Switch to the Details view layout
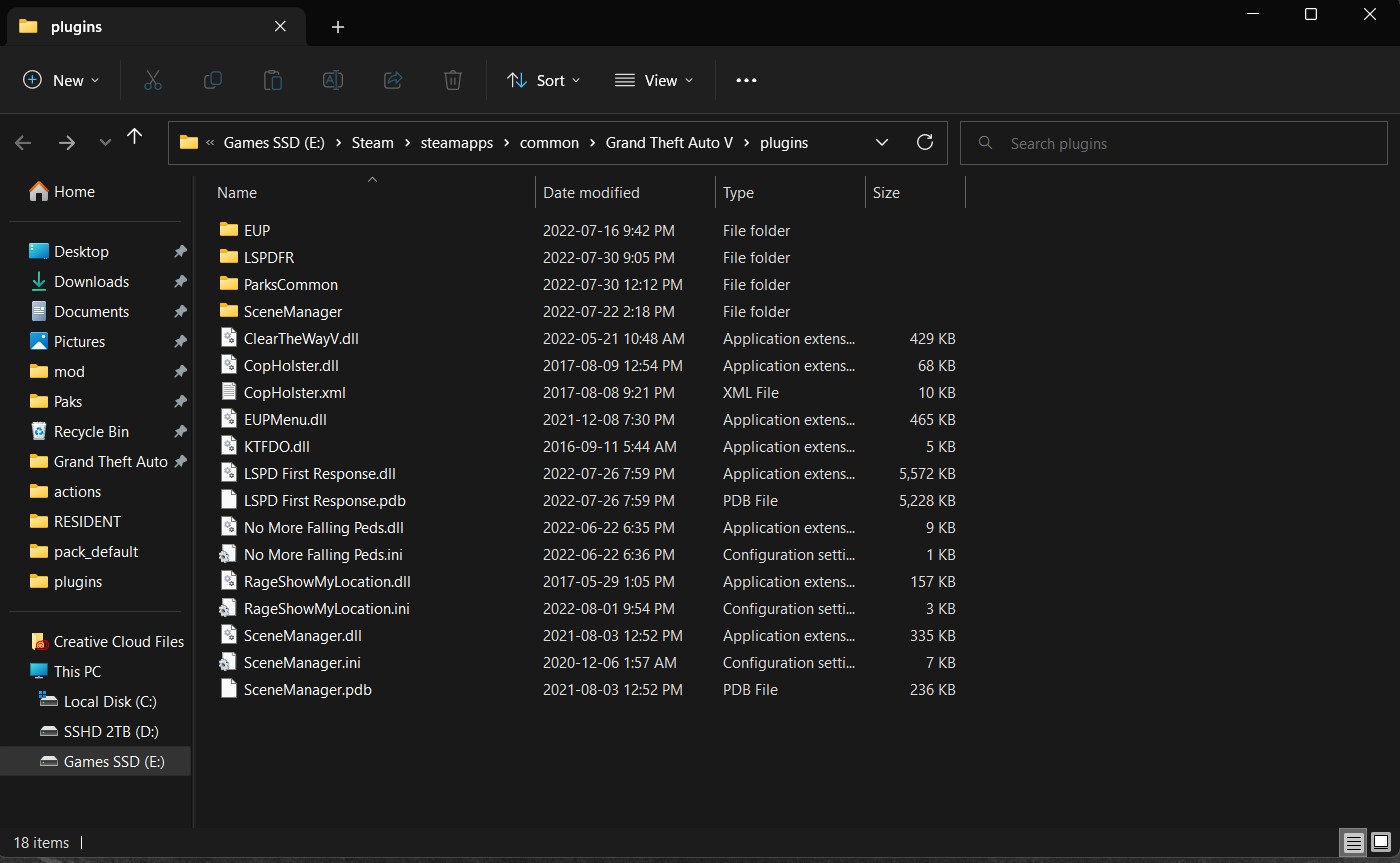The width and height of the screenshot is (1400, 863). click(x=1353, y=842)
